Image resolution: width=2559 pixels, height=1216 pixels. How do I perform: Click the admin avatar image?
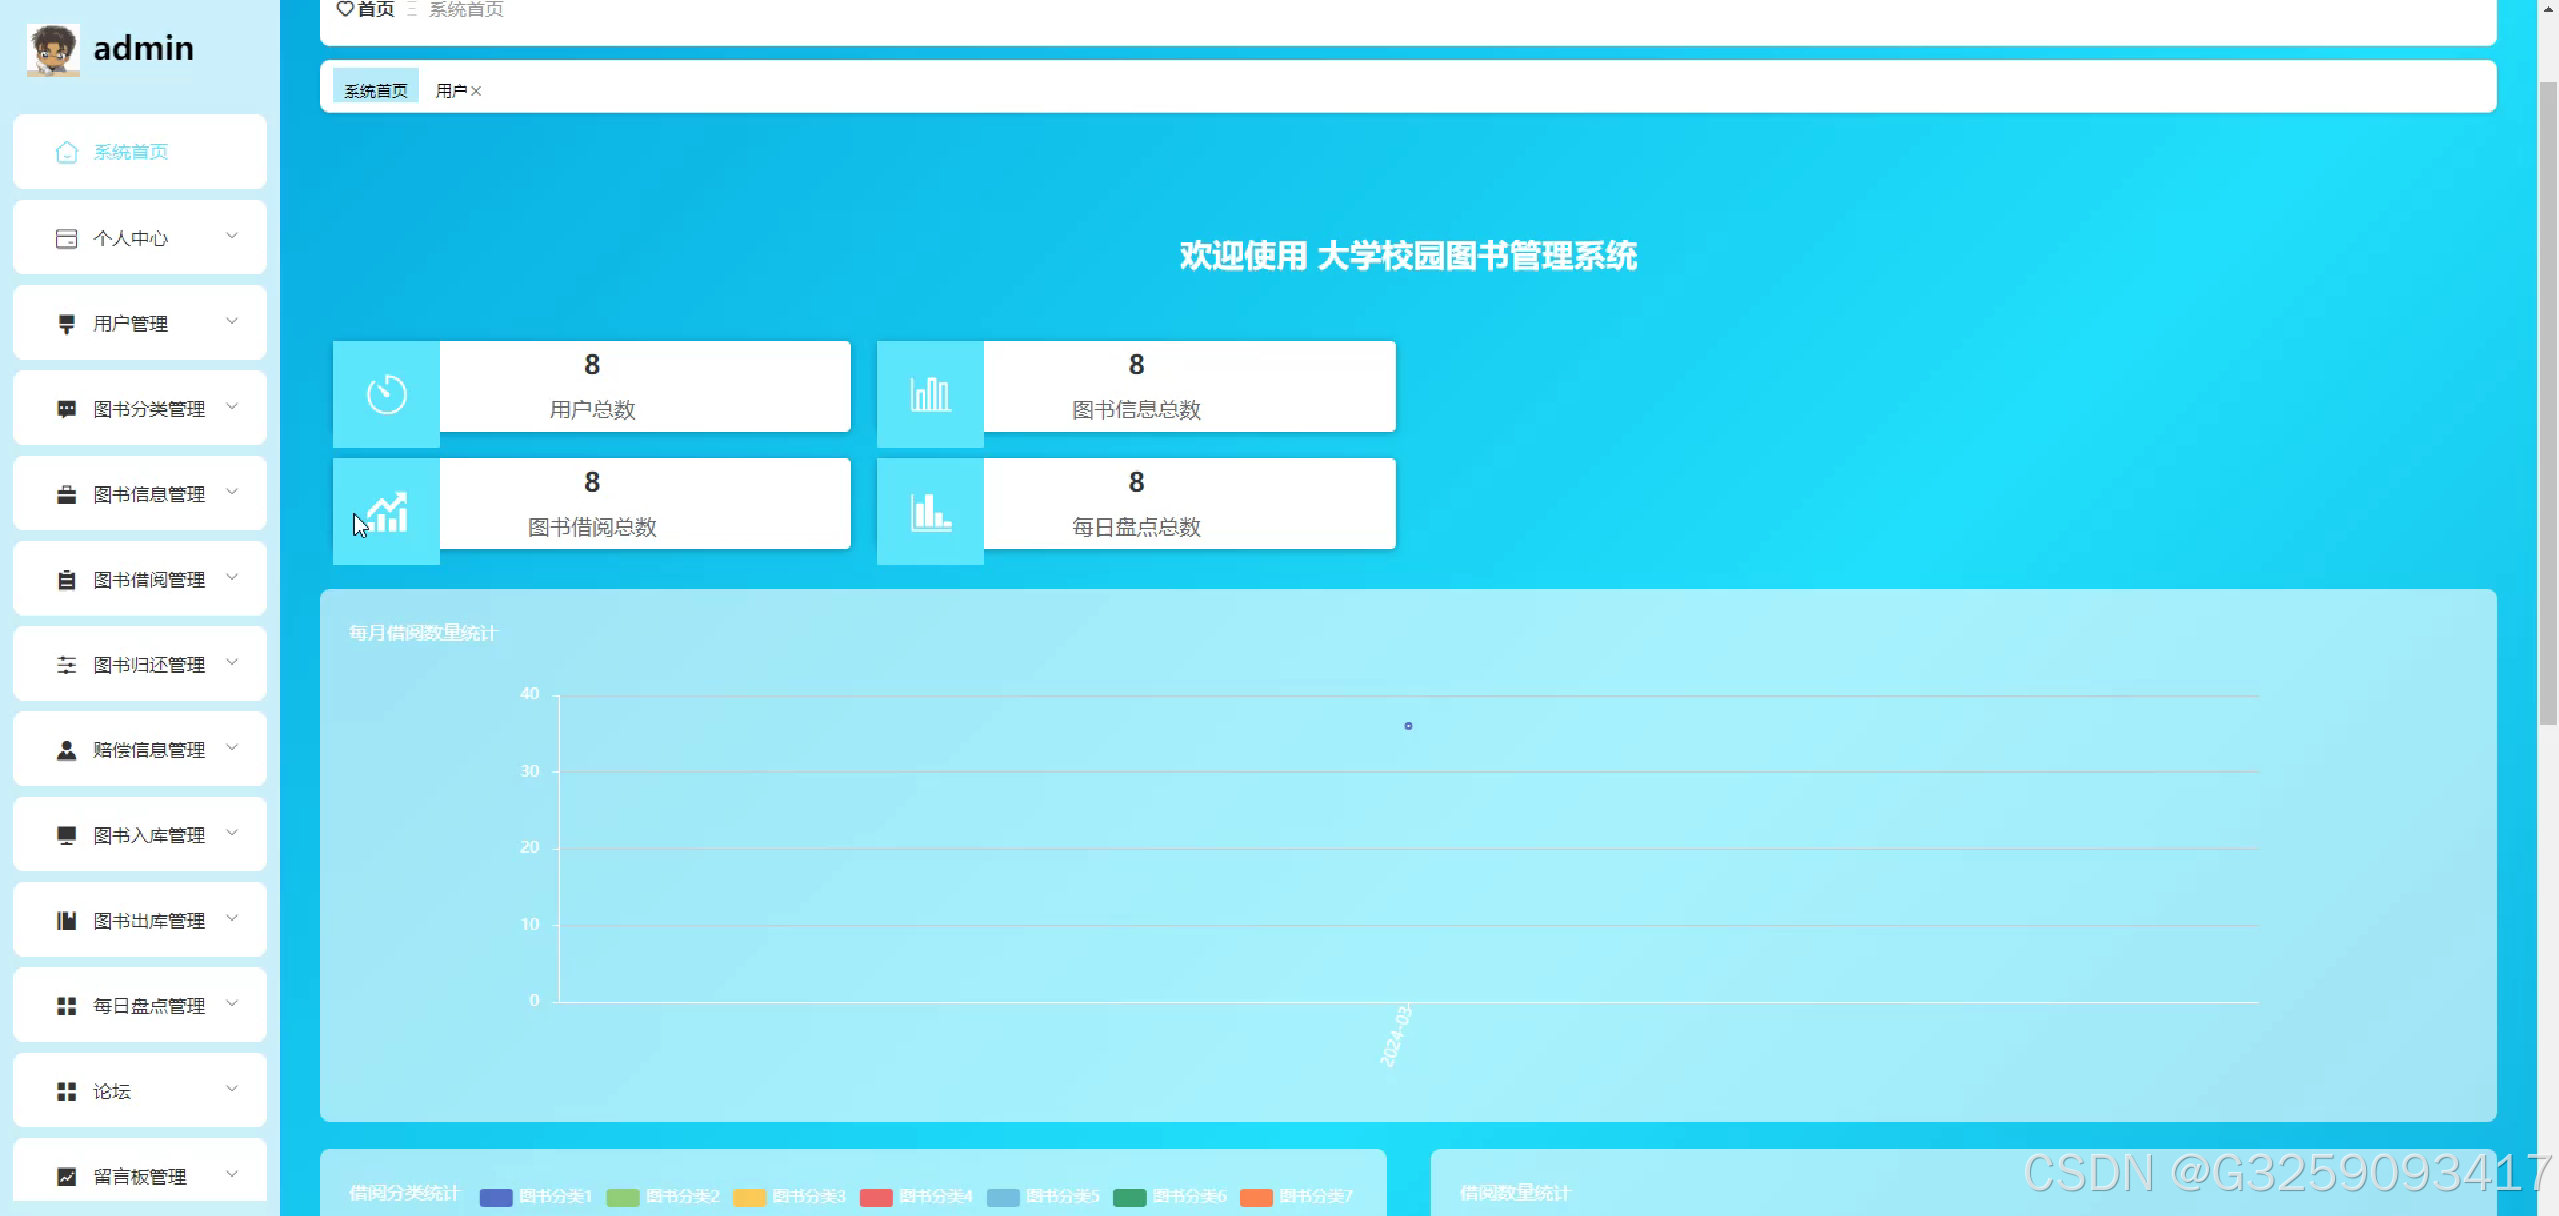coord(53,49)
